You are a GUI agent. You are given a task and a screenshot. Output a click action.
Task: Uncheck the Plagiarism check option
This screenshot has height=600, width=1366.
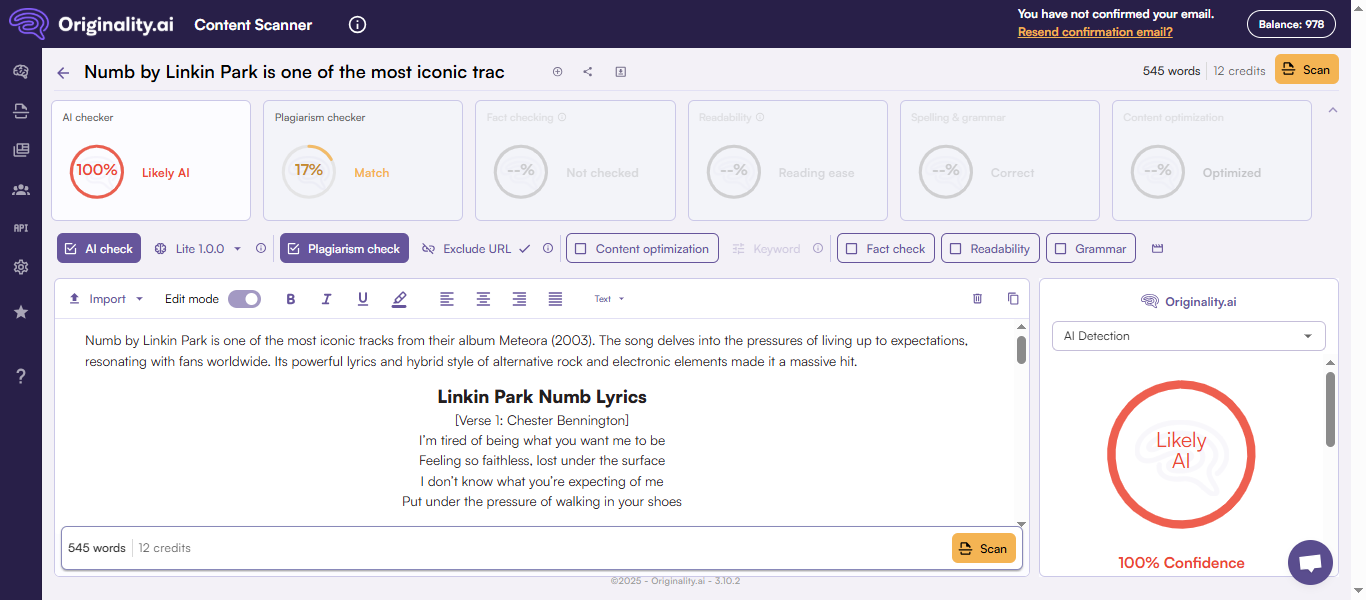coord(344,249)
